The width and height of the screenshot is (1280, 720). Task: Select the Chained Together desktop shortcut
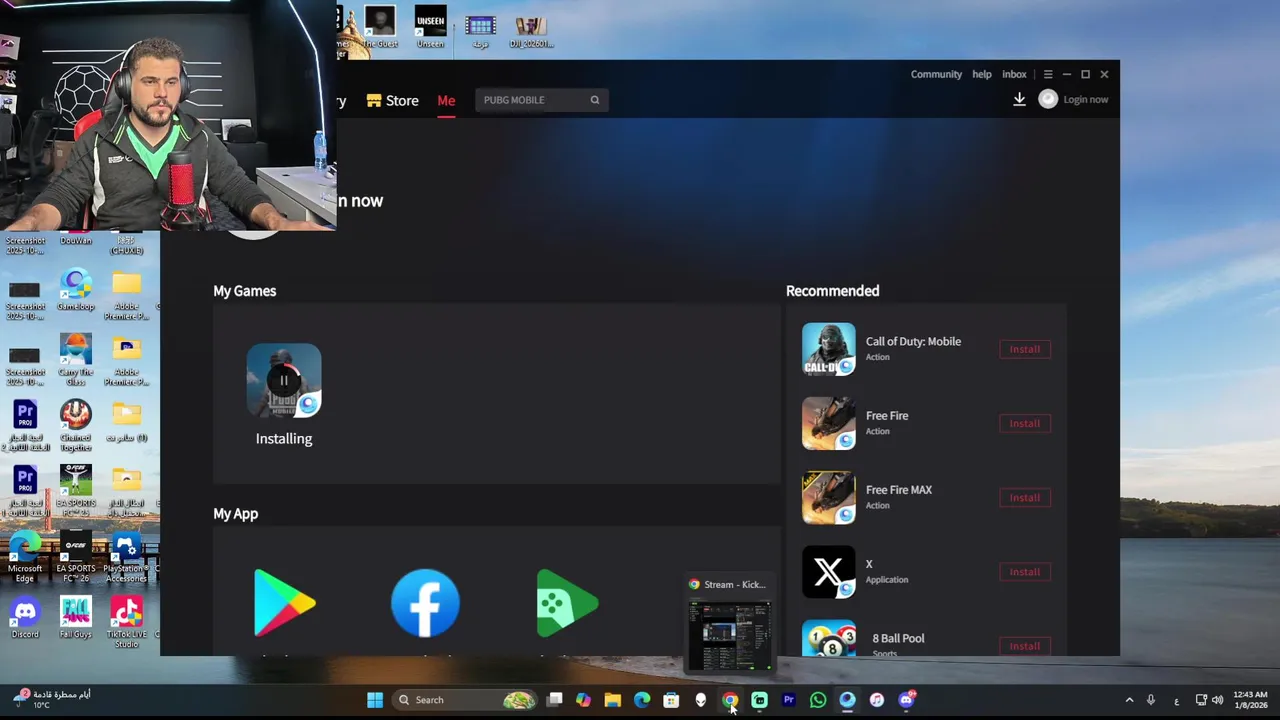75,426
